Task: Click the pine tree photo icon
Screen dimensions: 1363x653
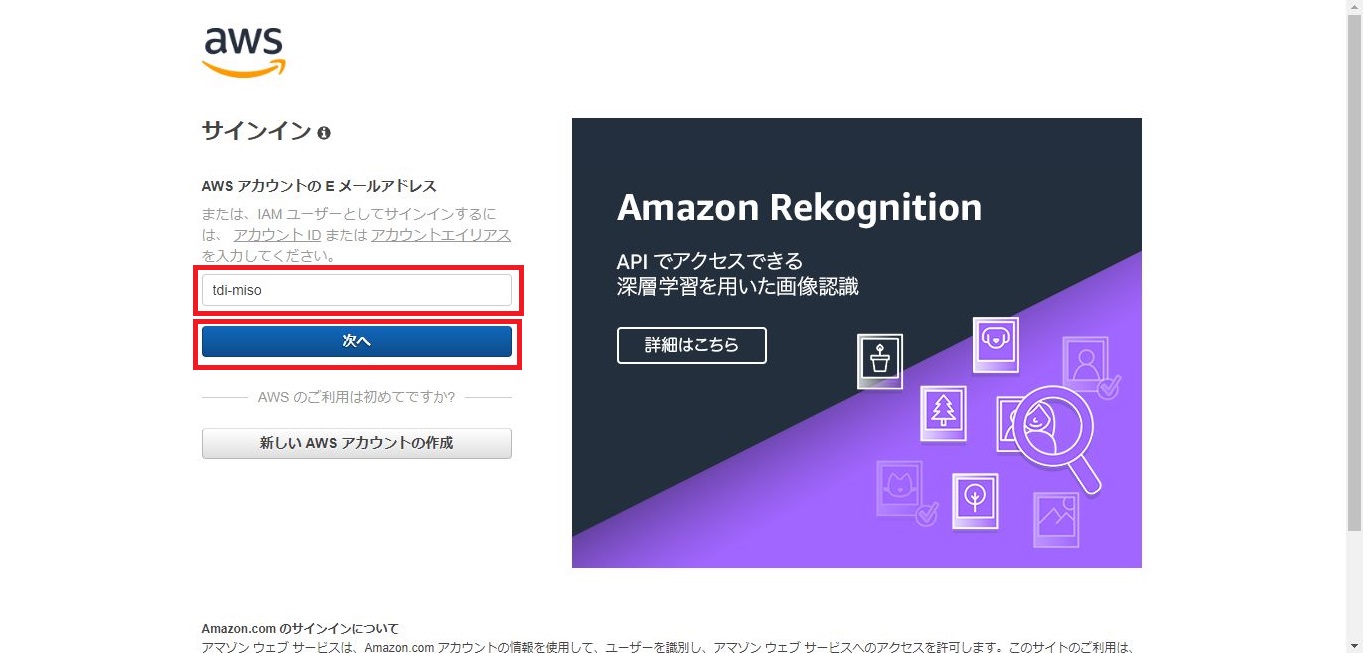Action: point(943,412)
